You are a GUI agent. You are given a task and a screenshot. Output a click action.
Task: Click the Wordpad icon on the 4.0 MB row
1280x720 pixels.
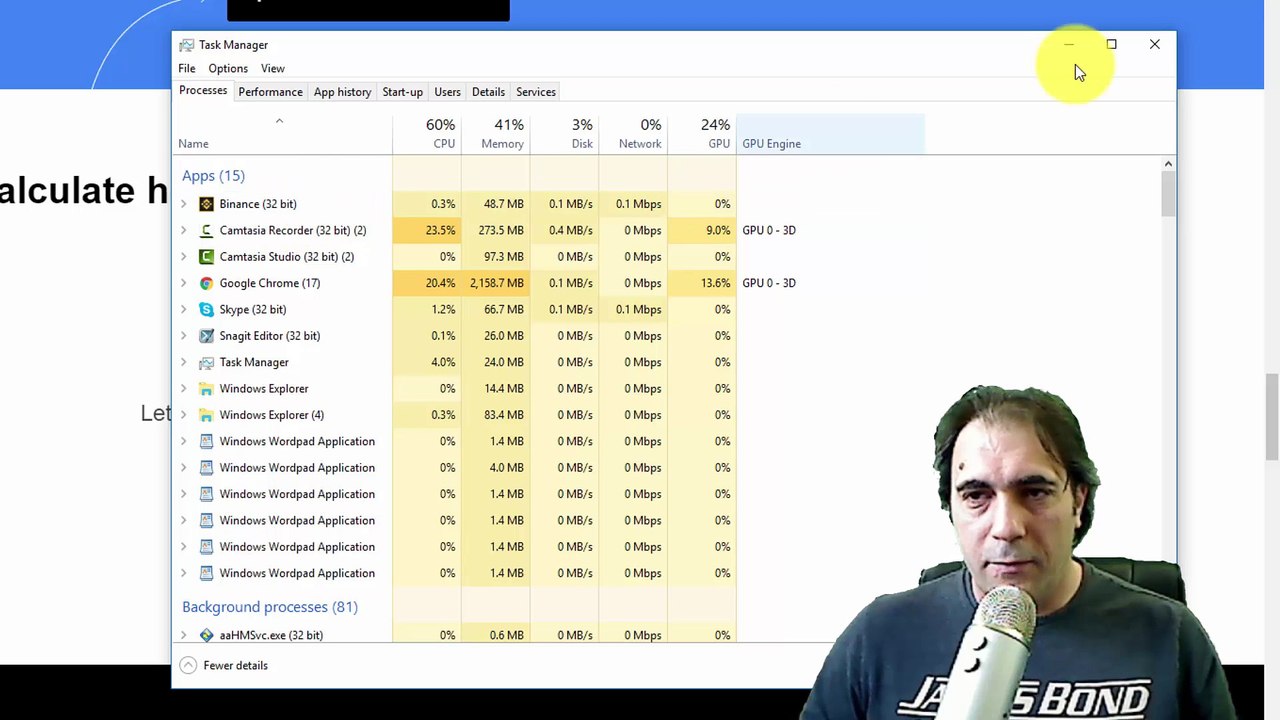(206, 468)
